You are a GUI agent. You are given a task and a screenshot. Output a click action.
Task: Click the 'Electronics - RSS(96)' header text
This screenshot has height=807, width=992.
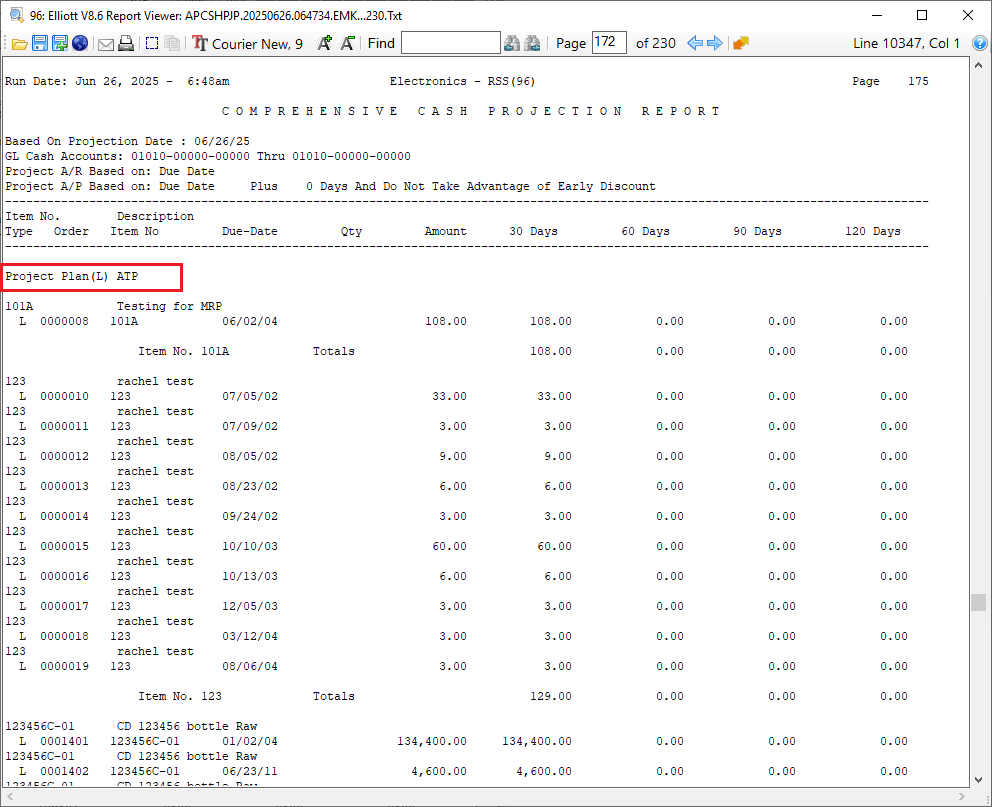point(462,82)
